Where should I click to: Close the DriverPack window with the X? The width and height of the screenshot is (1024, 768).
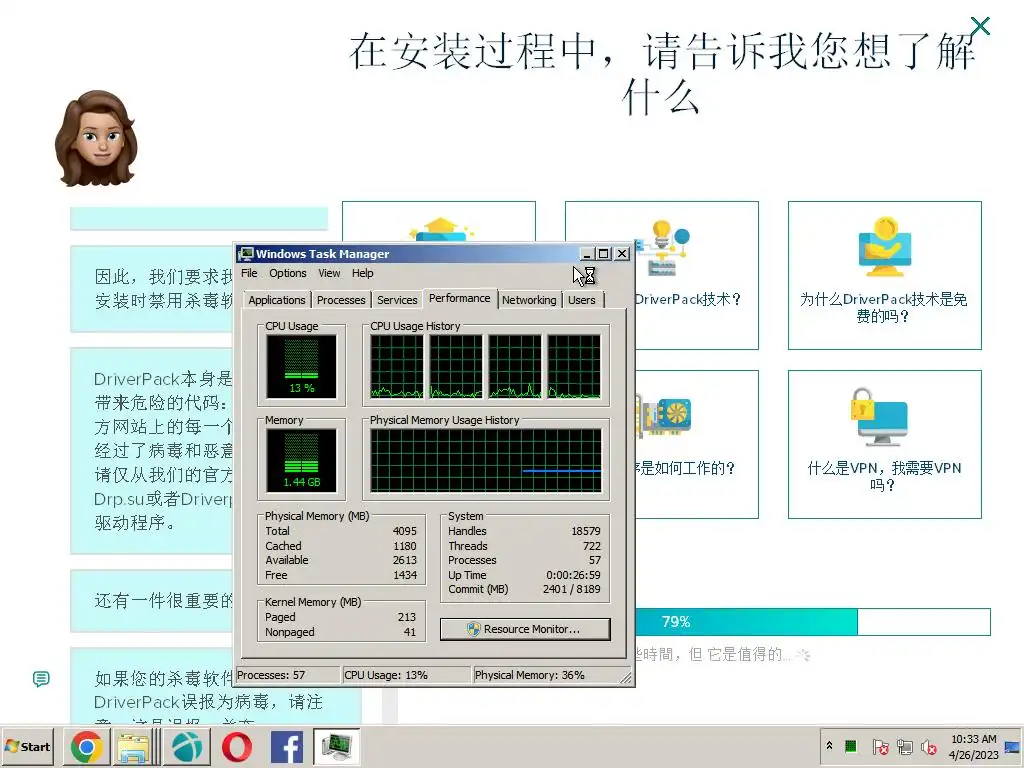tap(980, 26)
